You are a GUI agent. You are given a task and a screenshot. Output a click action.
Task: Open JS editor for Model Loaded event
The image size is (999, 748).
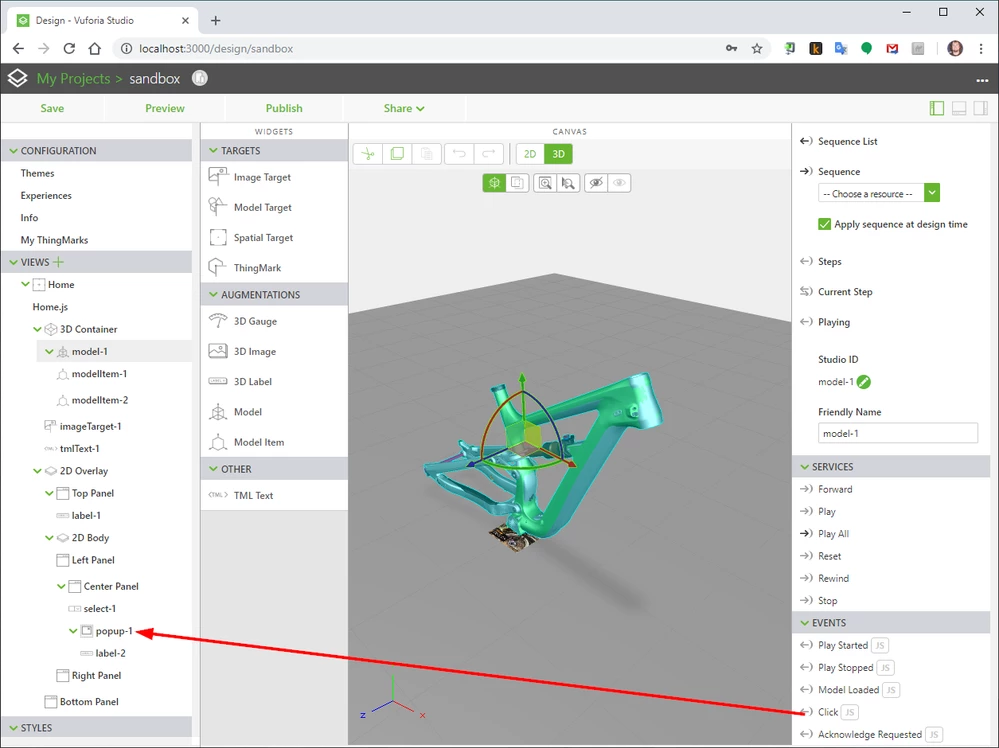[891, 690]
